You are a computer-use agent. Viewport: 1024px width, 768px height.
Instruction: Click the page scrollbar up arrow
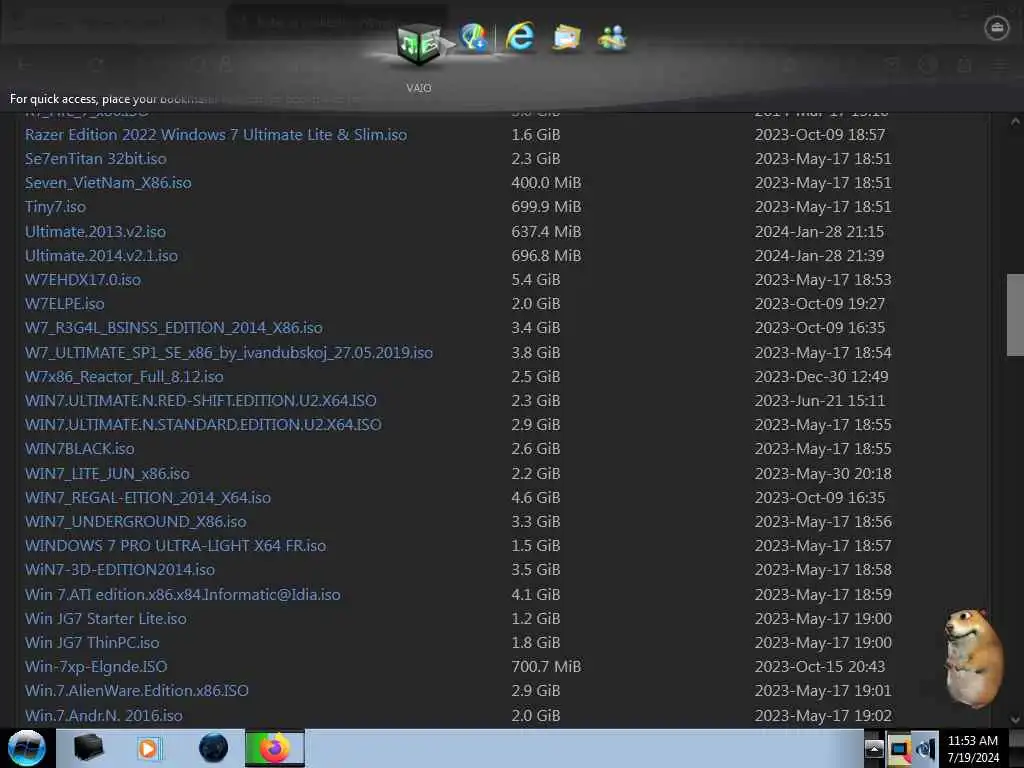click(1015, 122)
